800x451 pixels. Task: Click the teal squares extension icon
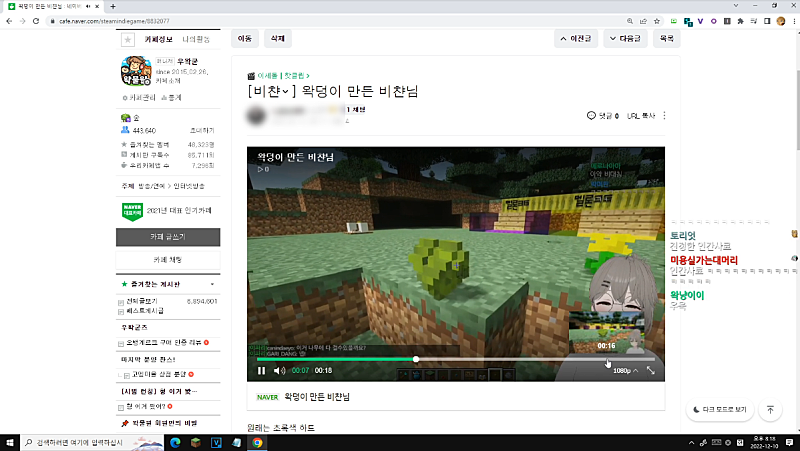pos(688,21)
